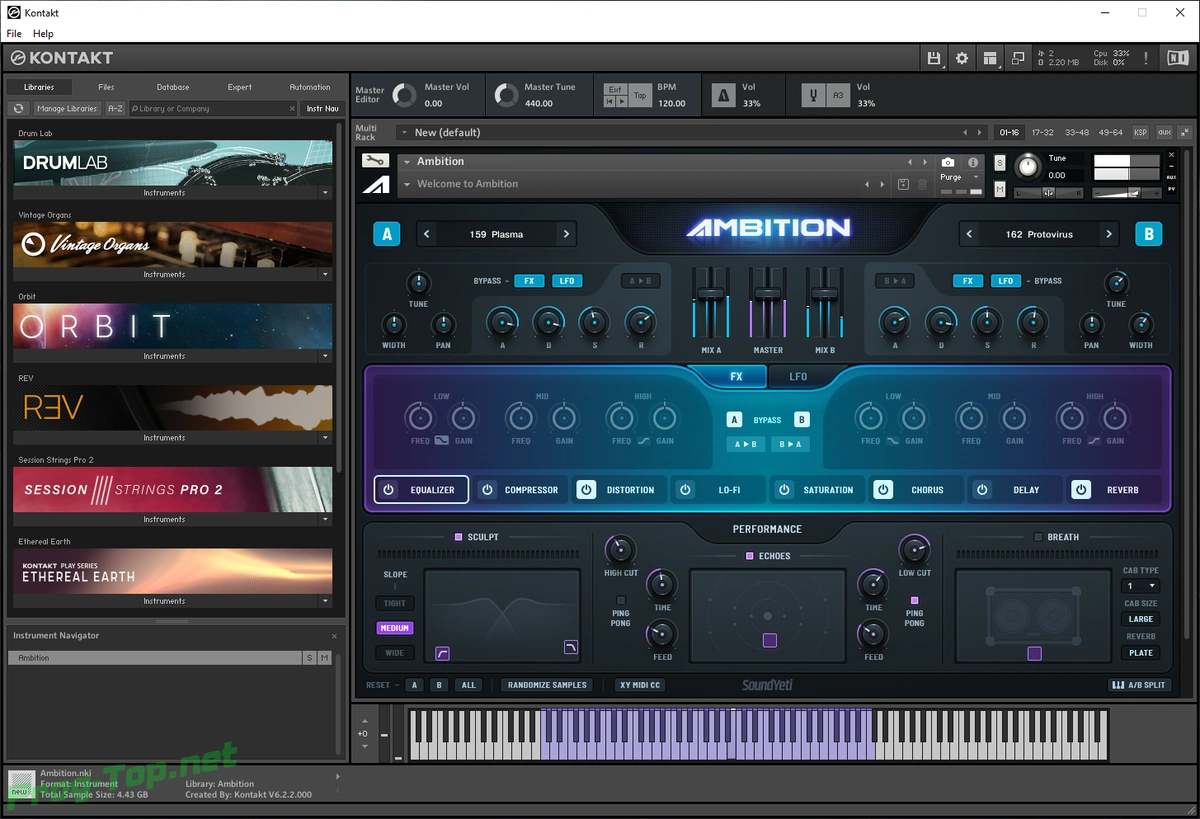The height and width of the screenshot is (819, 1200).
Task: Click the panic exclamation mark icon
Action: (x=1146, y=58)
